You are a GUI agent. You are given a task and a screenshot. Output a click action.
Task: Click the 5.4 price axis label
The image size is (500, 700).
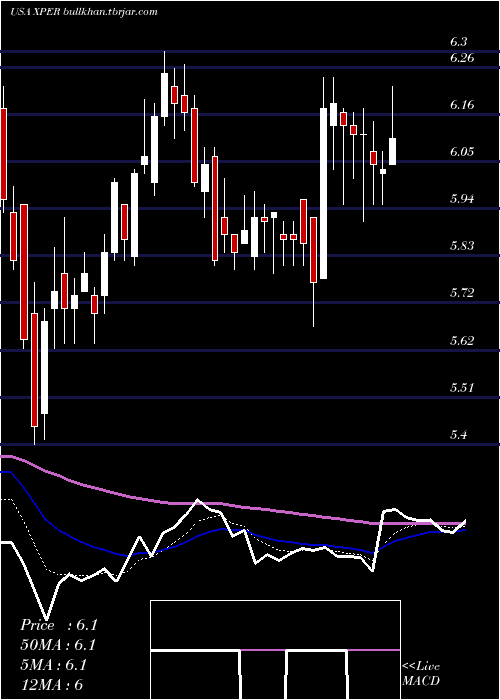pyautogui.click(x=459, y=434)
